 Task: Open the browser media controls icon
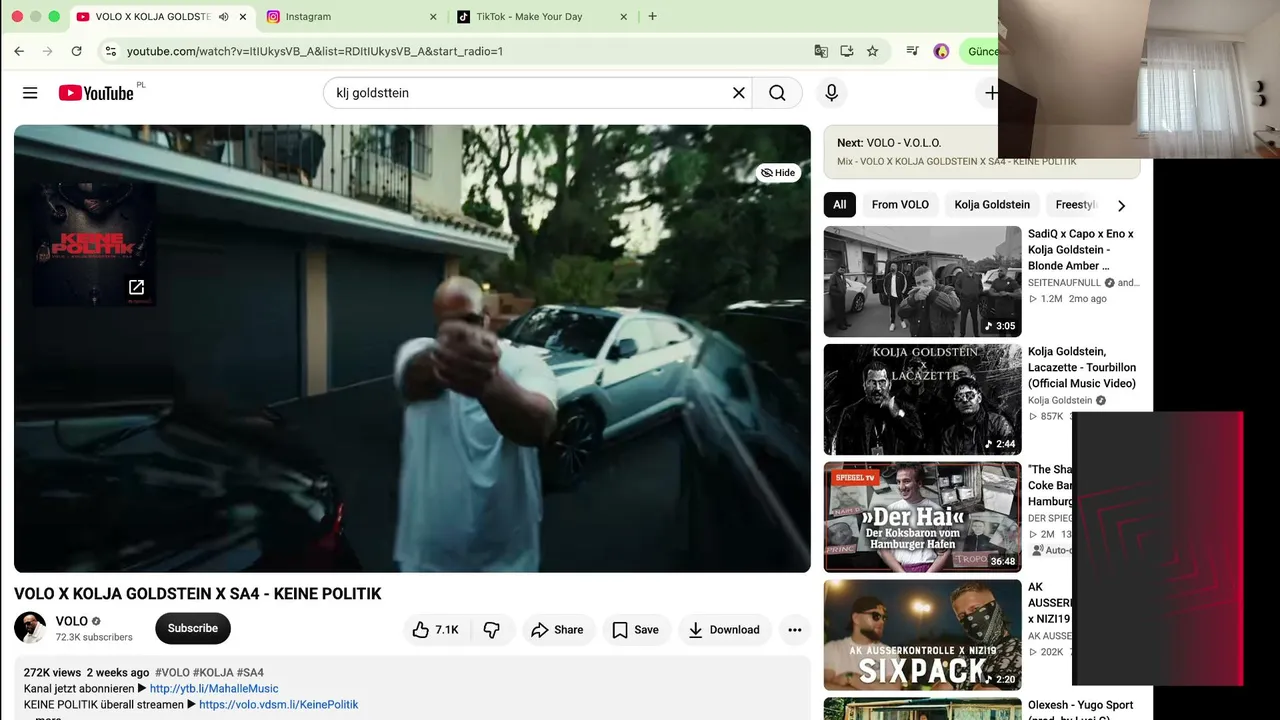point(912,51)
